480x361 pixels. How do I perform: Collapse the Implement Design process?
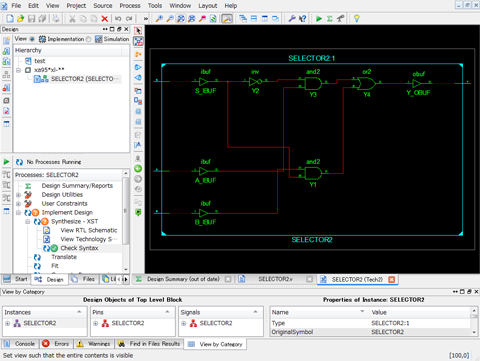click(x=19, y=213)
